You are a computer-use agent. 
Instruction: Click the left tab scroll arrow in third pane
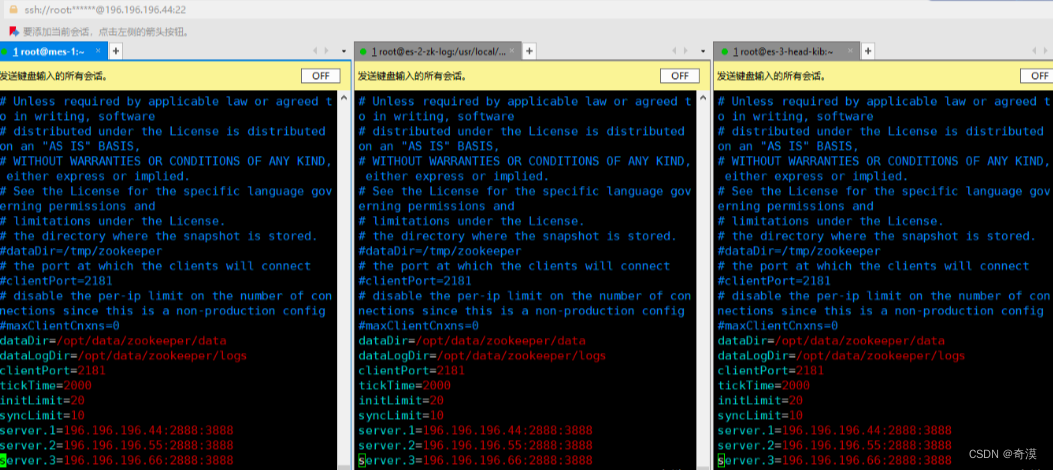(1035, 51)
